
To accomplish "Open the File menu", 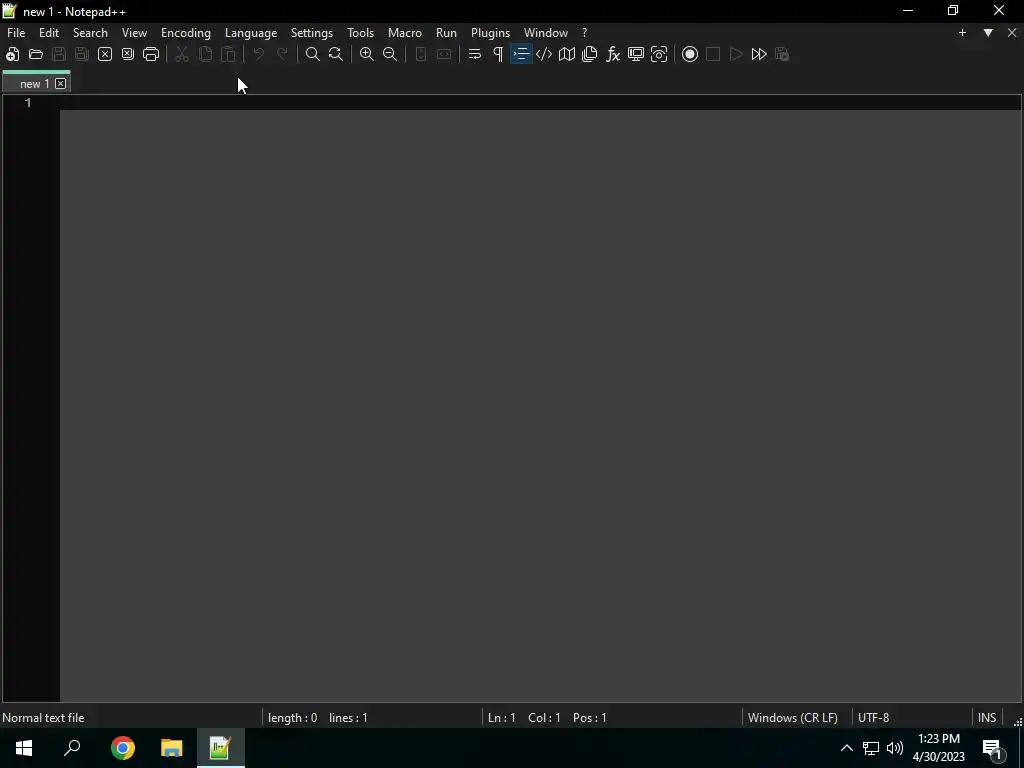I will coord(16,33).
